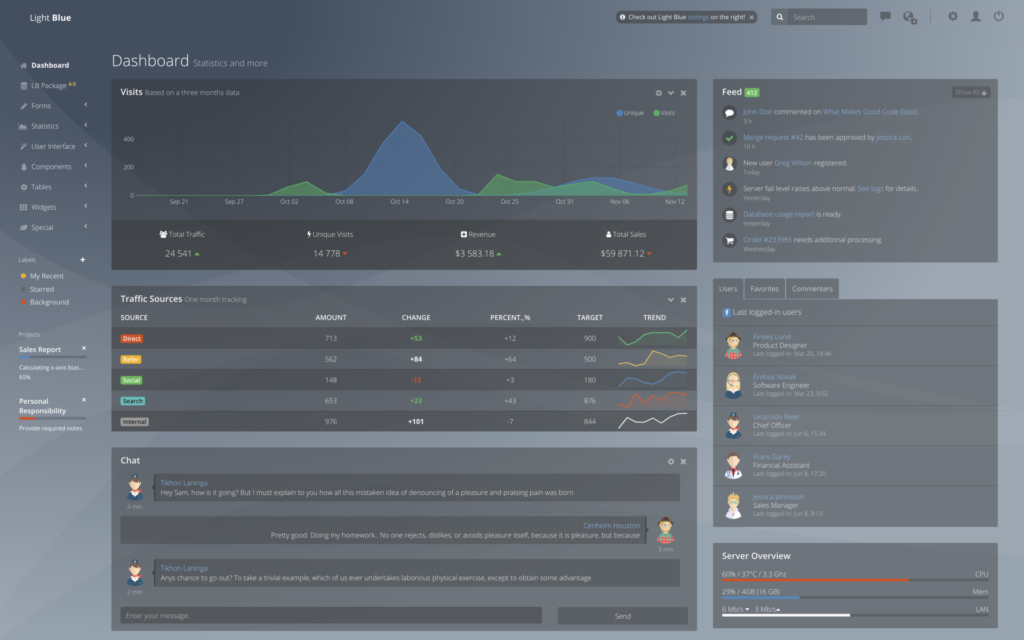Click the chat message input field
The width and height of the screenshot is (1024, 640).
331,616
